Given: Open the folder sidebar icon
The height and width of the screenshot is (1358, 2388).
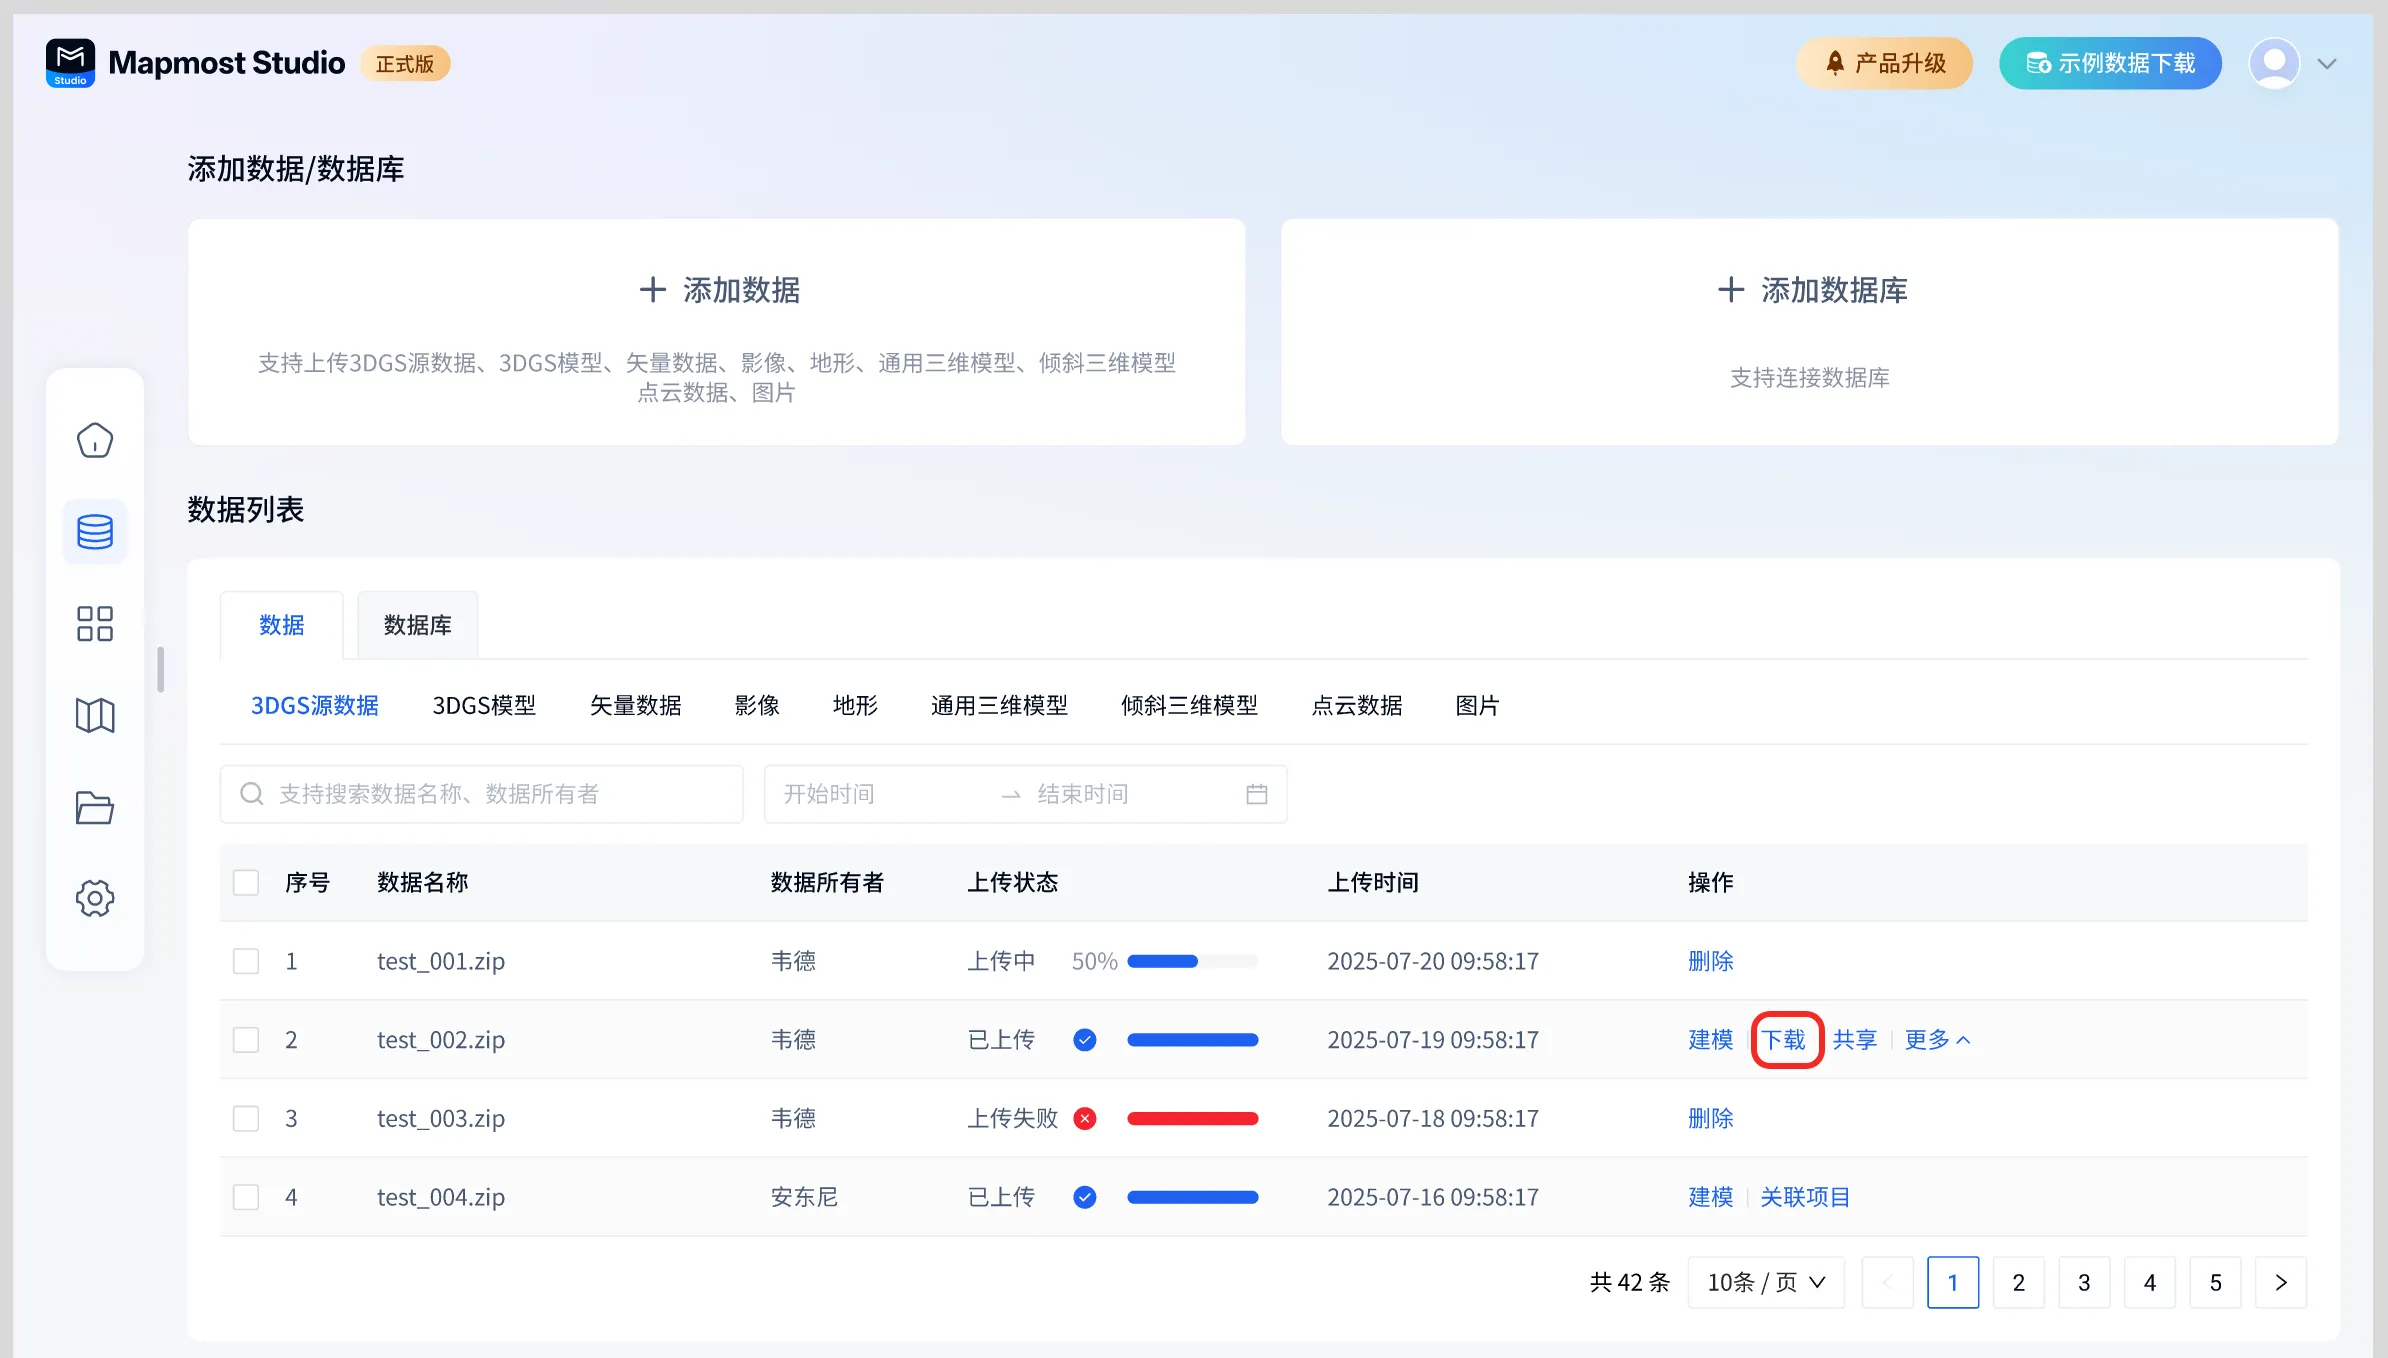Looking at the screenshot, I should (x=95, y=807).
